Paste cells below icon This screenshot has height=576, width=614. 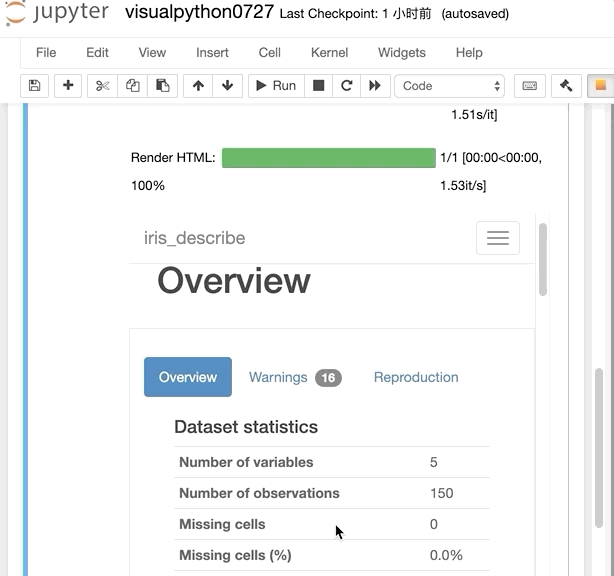tap(163, 85)
